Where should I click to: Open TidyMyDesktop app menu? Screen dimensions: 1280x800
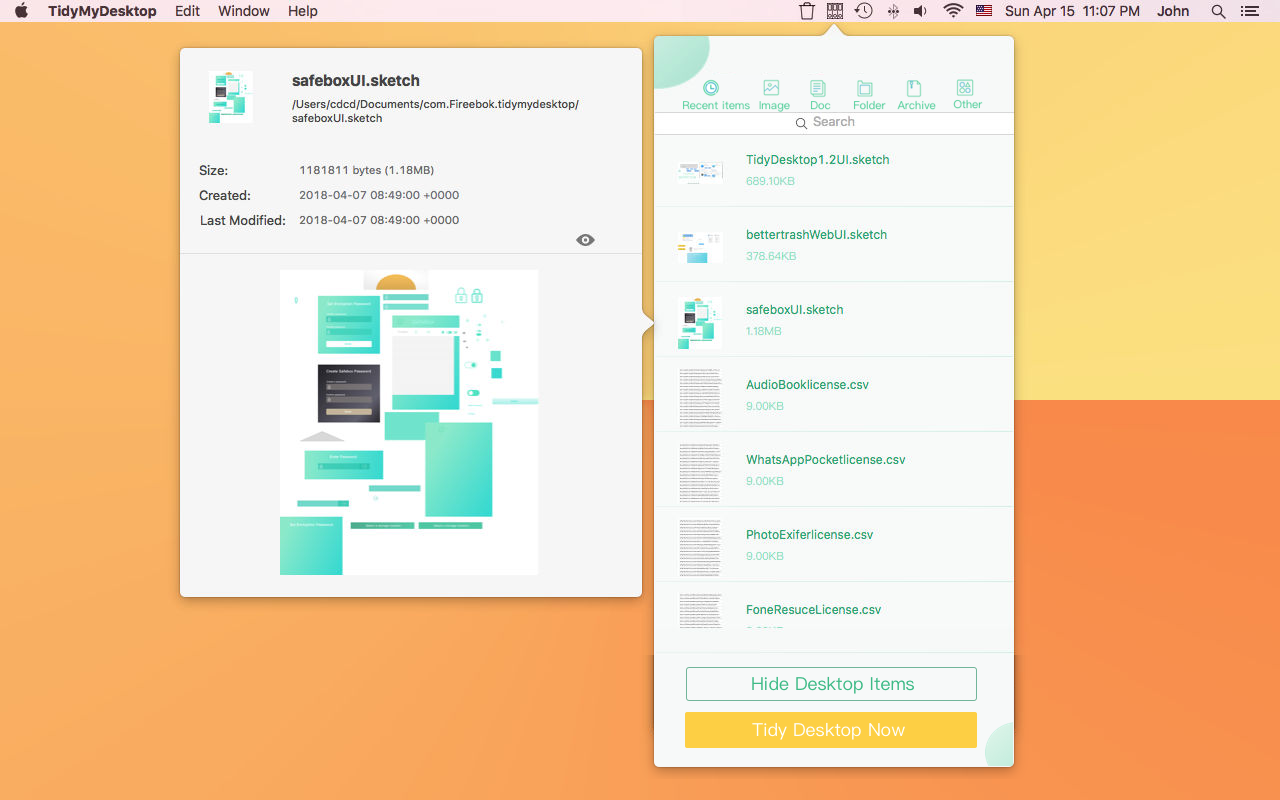pyautogui.click(x=102, y=11)
